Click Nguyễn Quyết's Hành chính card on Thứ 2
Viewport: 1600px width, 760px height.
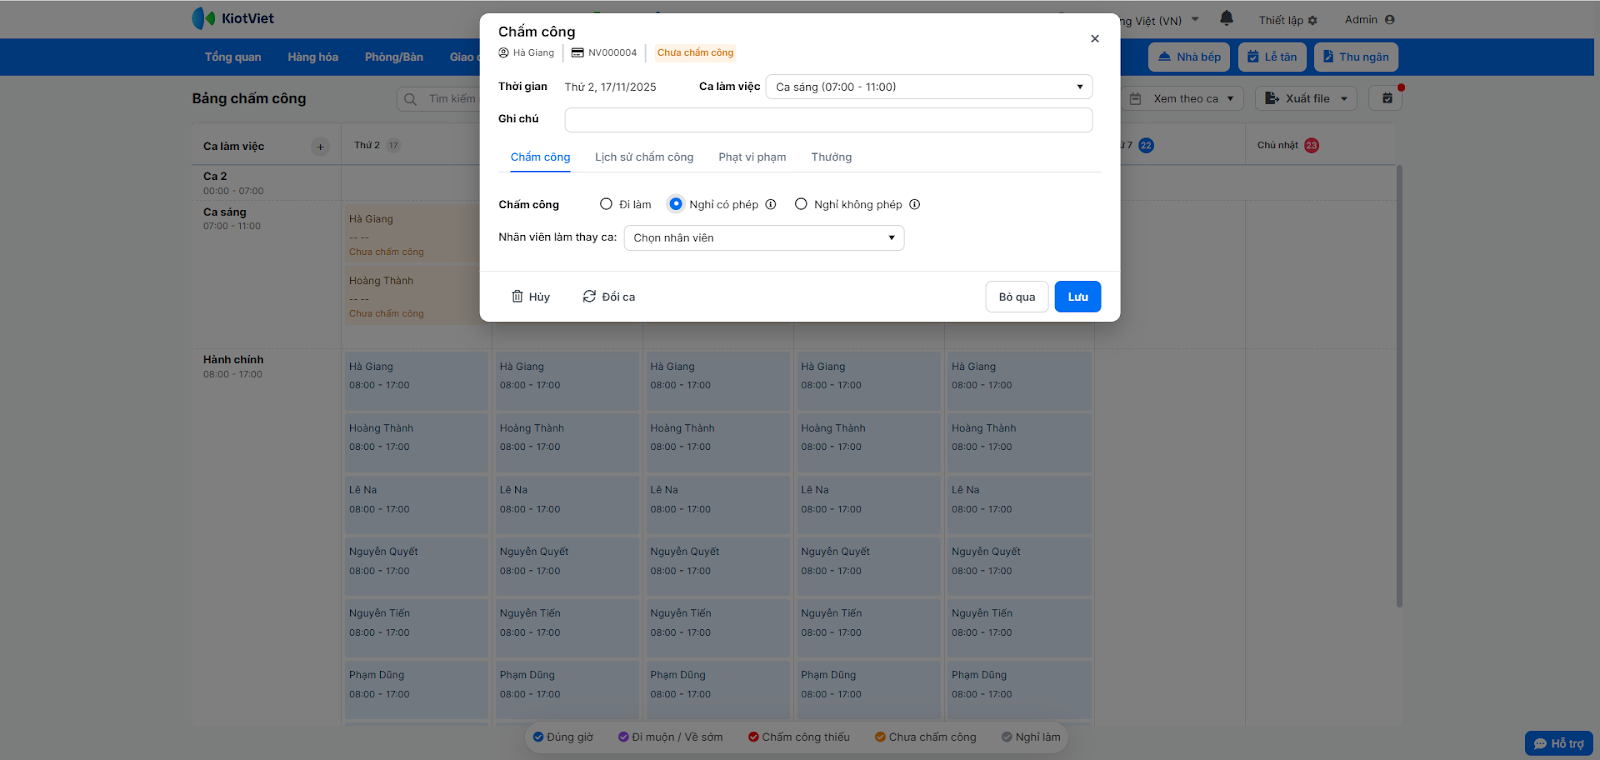(417, 565)
